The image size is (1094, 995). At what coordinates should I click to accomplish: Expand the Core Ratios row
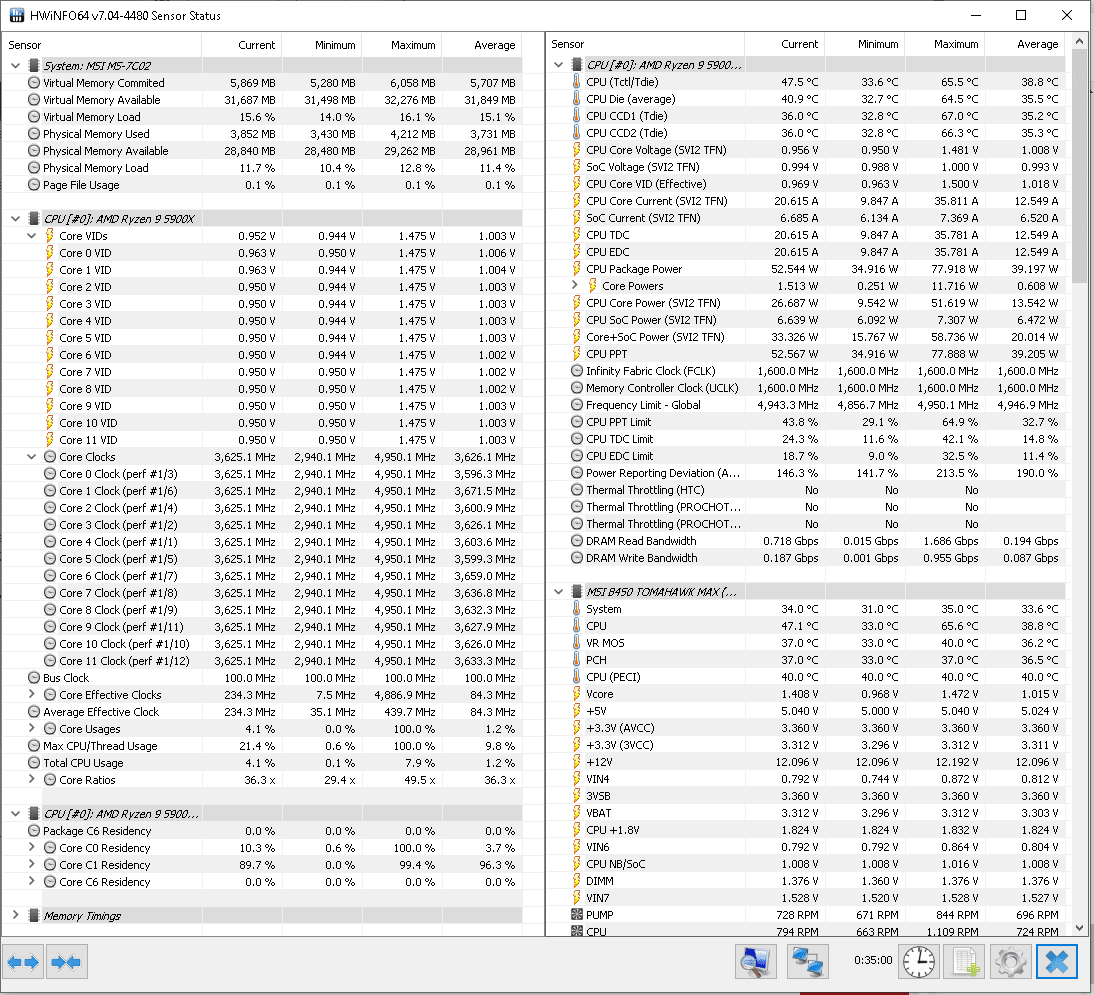(31, 779)
